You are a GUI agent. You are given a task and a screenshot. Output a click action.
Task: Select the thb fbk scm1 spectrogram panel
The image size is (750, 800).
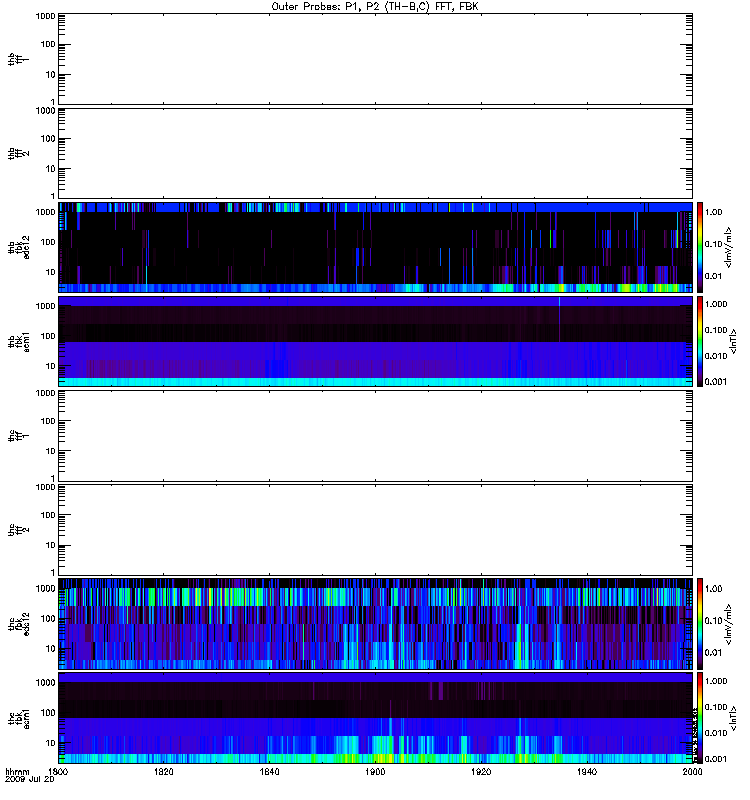pos(376,341)
